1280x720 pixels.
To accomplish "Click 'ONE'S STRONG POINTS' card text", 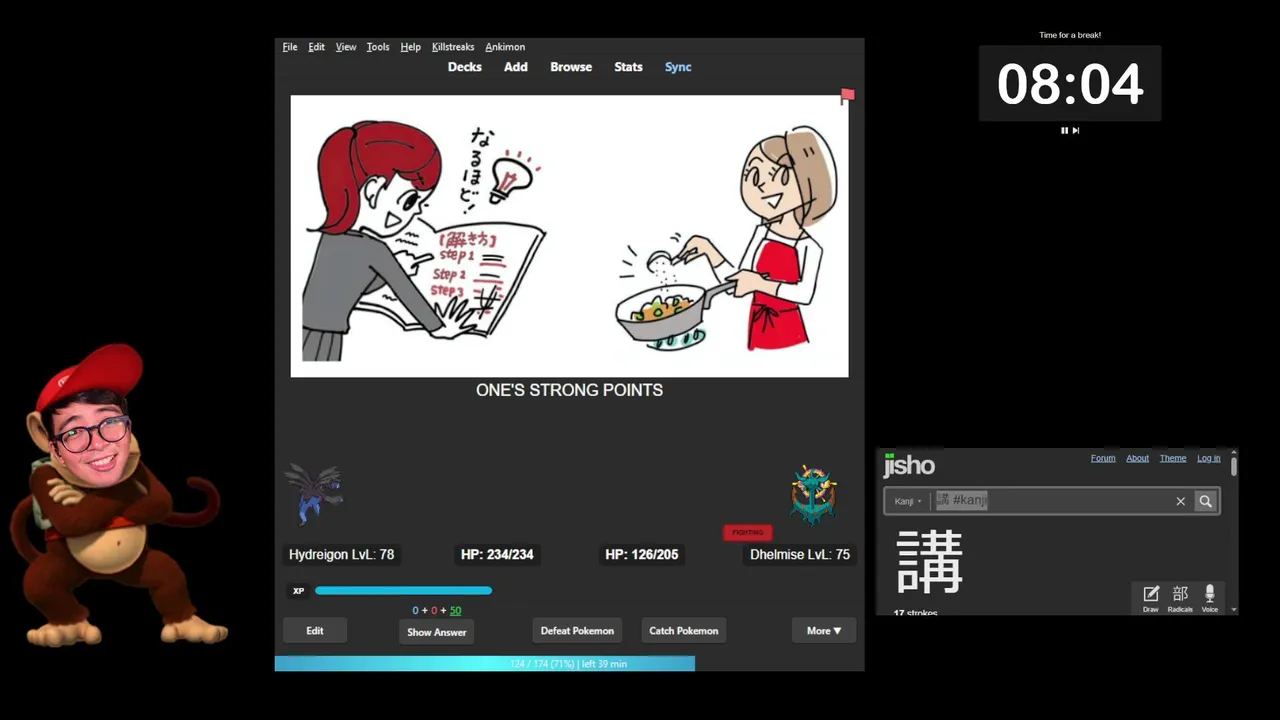I will point(569,390).
